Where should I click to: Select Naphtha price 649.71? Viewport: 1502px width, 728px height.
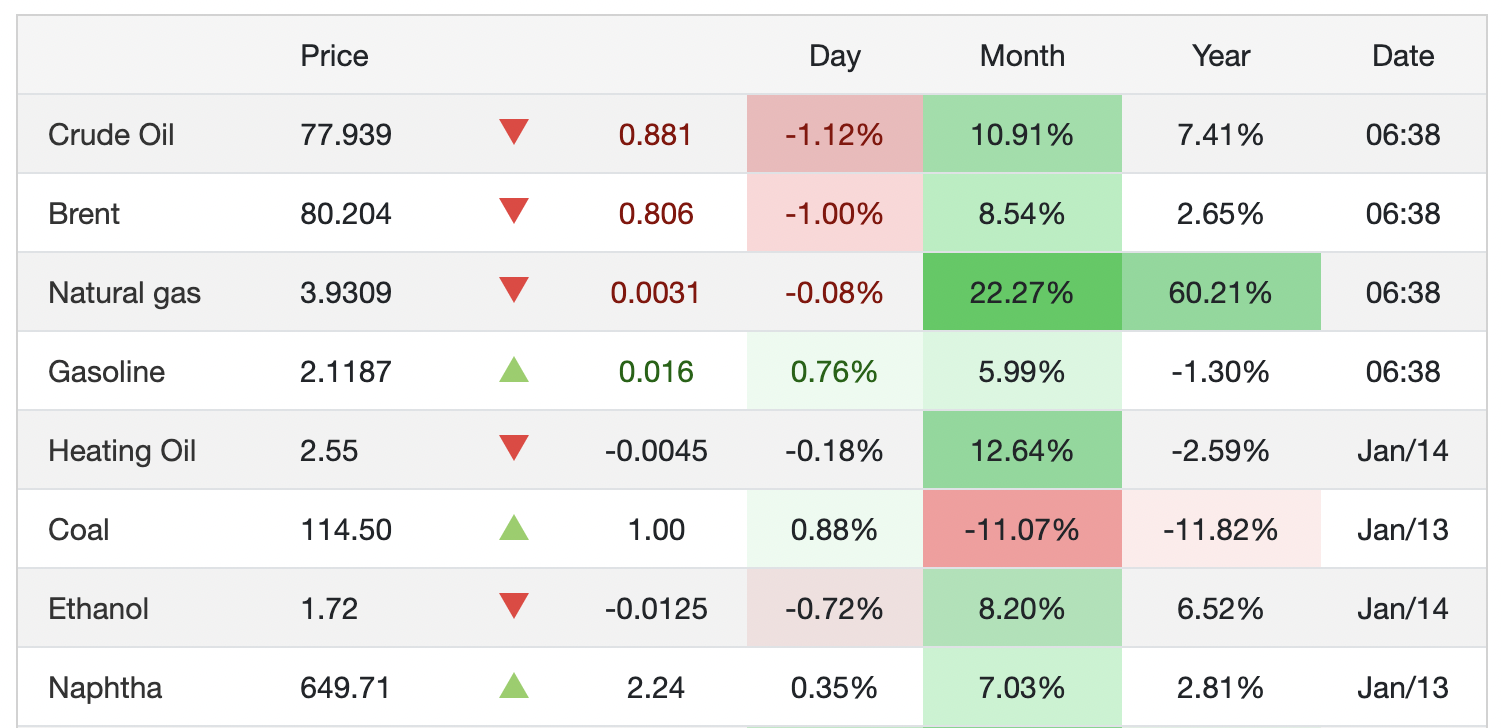[345, 688]
